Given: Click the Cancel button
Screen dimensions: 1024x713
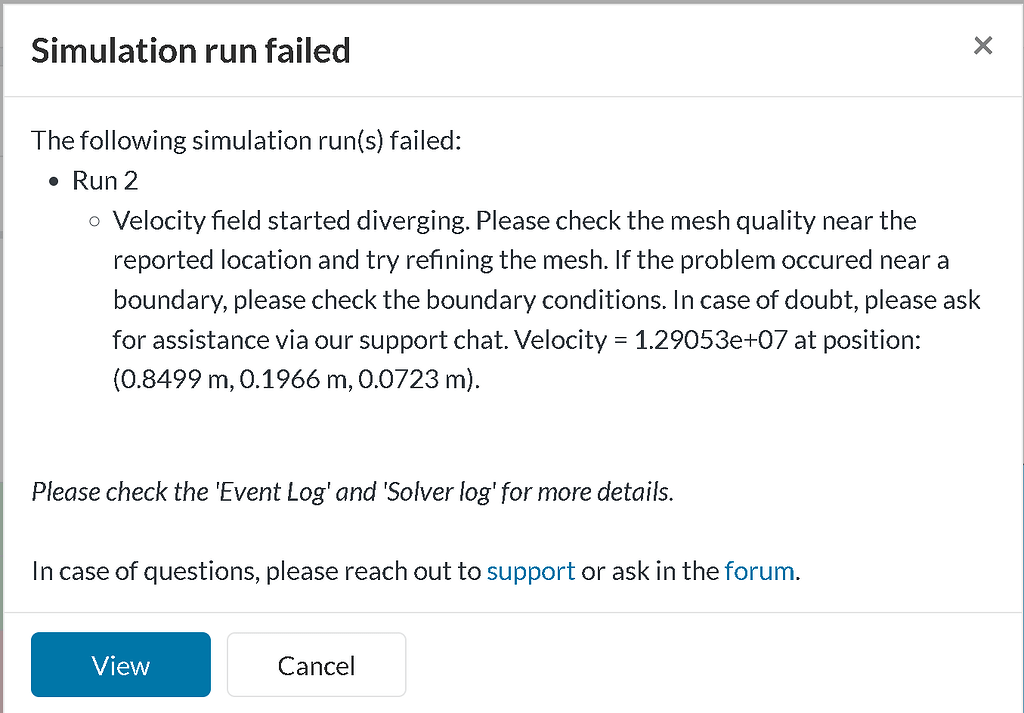Looking at the screenshot, I should tap(316, 664).
